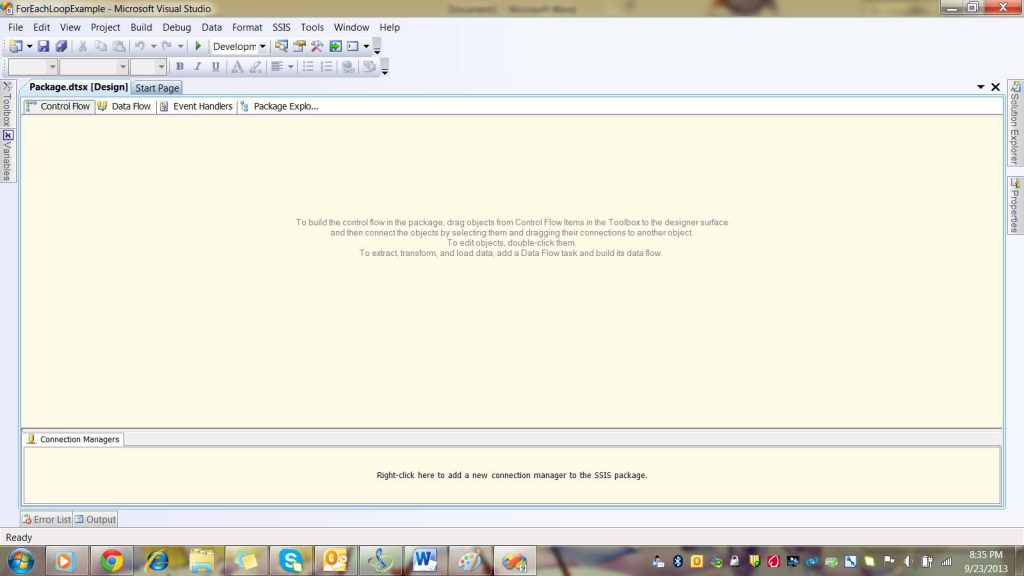This screenshot has width=1024, height=576.
Task: Open the SSIS menu
Action: (x=281, y=27)
